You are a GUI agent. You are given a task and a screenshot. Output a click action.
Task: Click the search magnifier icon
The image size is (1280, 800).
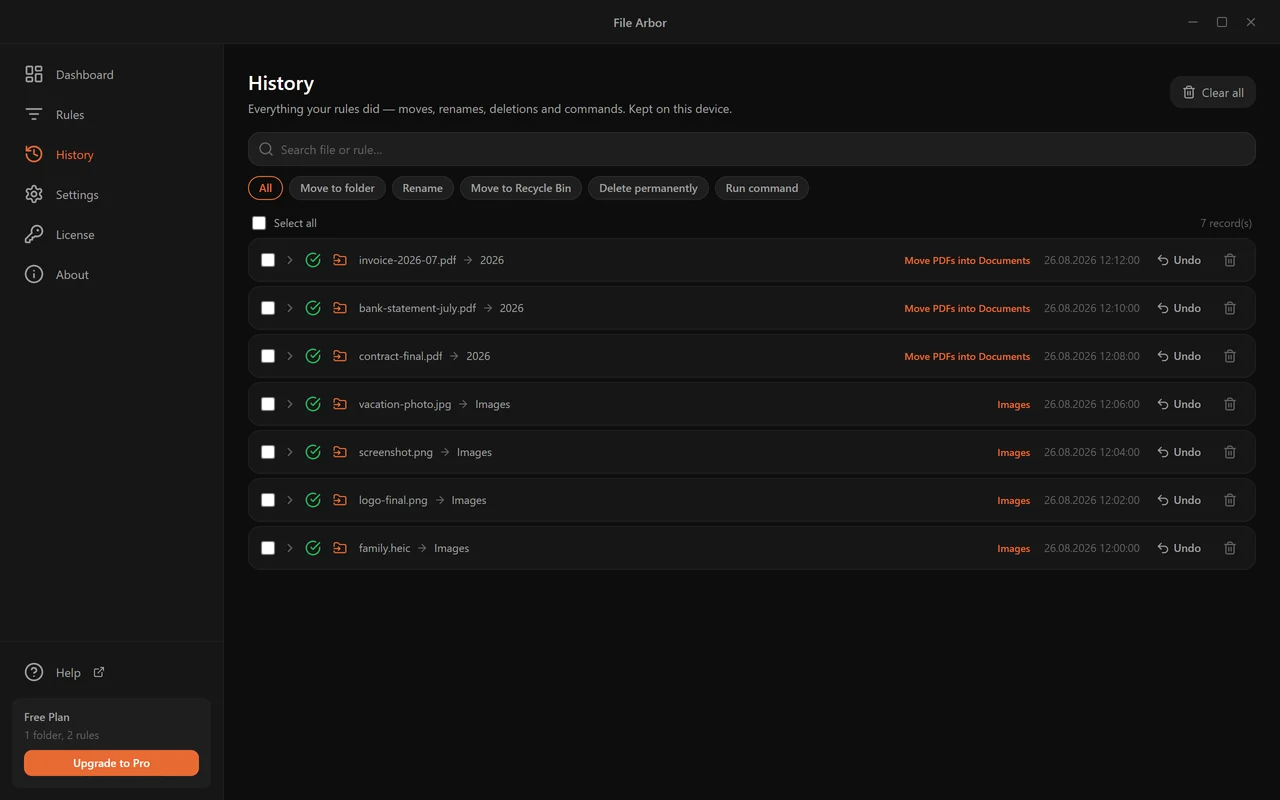click(266, 149)
